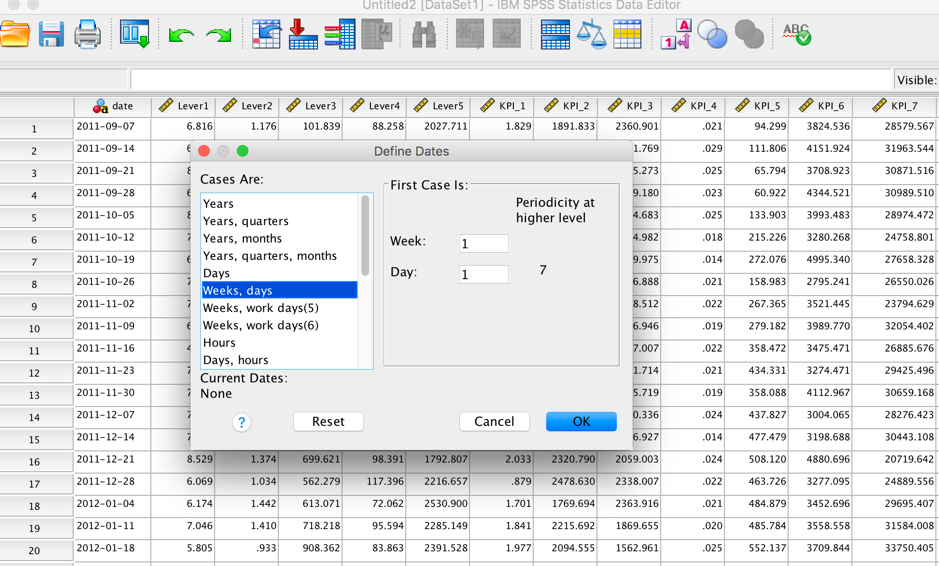Click the Insert variable icon
This screenshot has height=566, width=939.
(507, 34)
